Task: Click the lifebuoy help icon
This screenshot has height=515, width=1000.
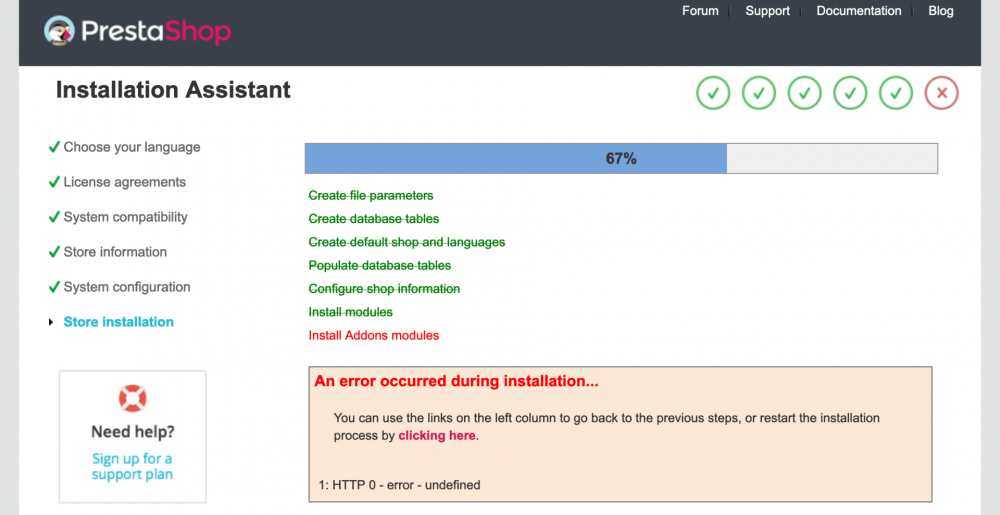Action: point(133,398)
